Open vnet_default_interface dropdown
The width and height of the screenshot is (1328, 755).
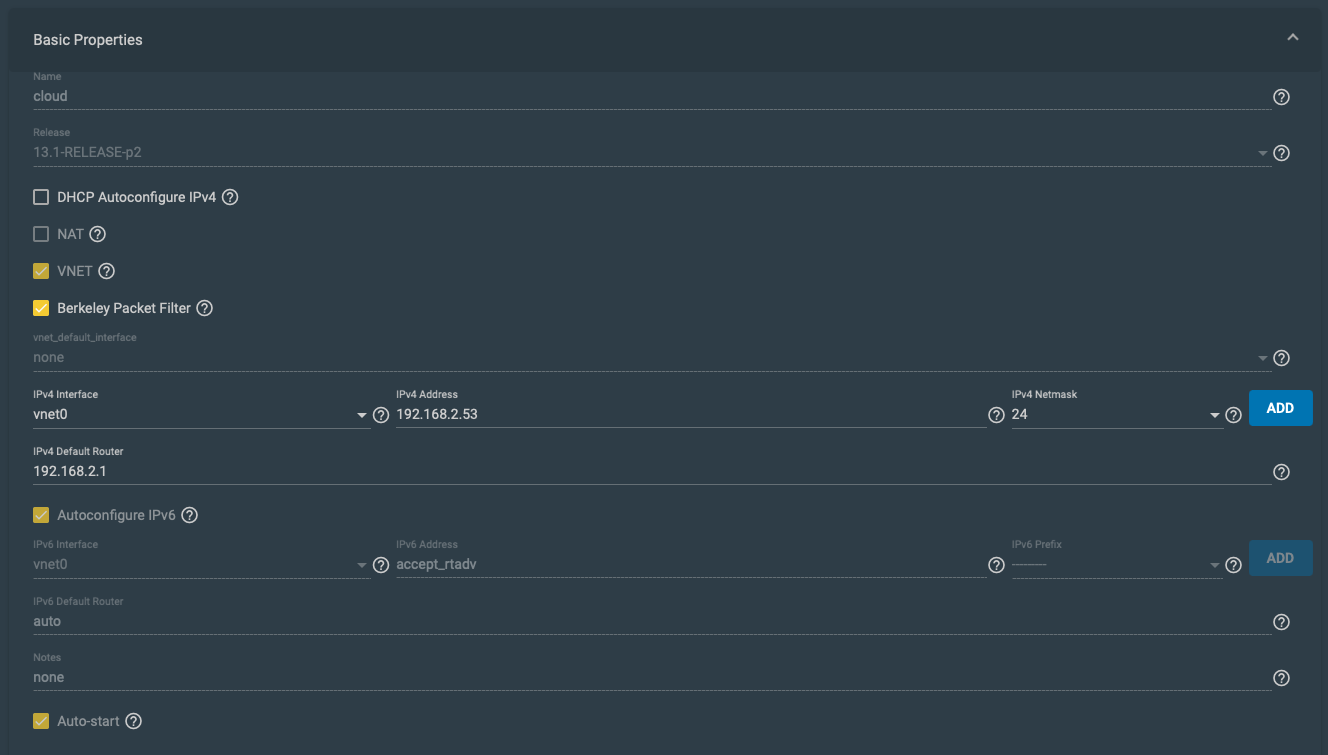[652, 358]
